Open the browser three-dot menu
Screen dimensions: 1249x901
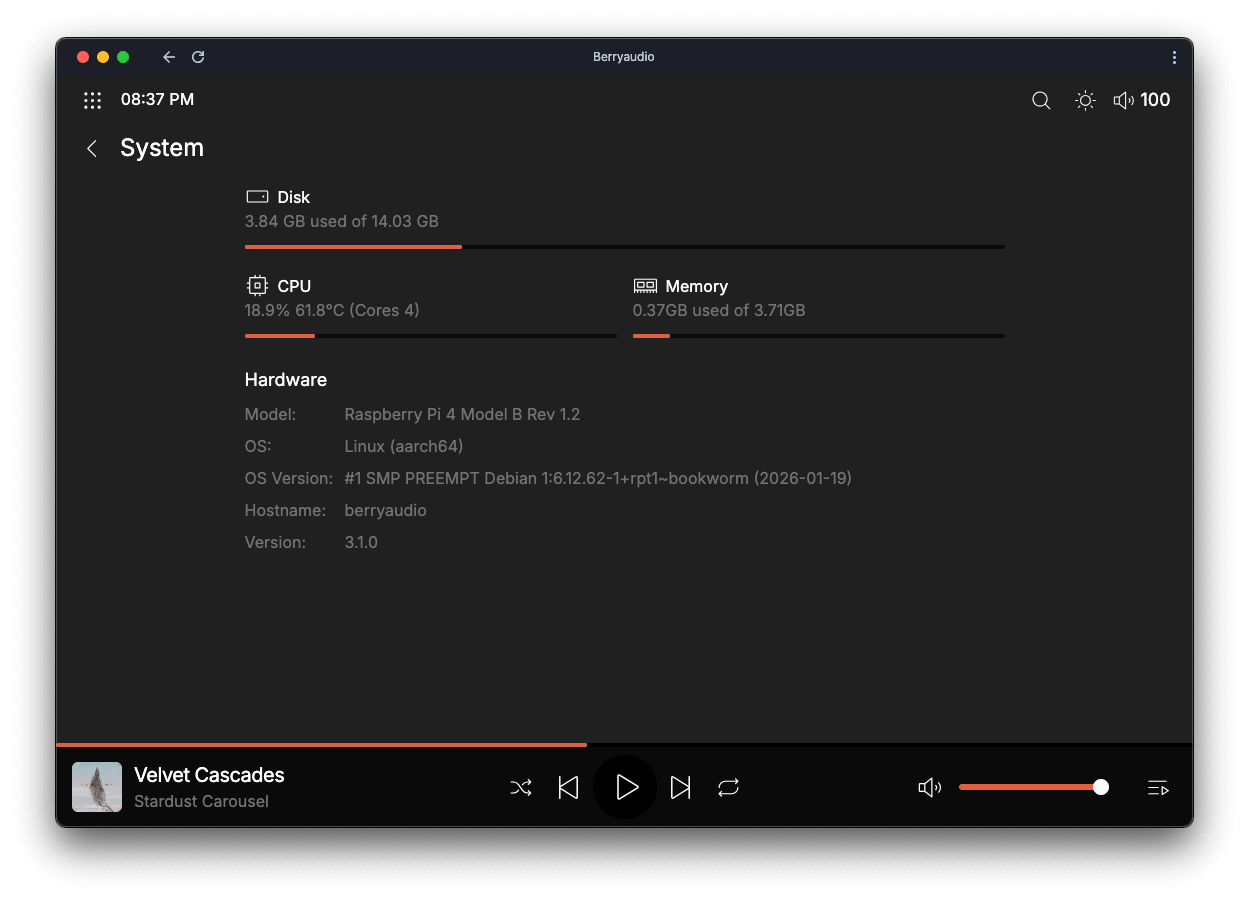pos(1174,57)
